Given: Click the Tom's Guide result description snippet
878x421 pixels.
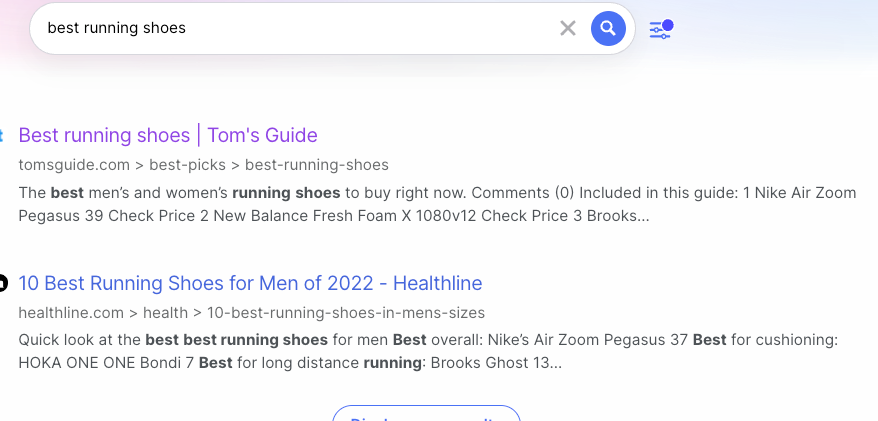Looking at the screenshot, I should [x=437, y=204].
